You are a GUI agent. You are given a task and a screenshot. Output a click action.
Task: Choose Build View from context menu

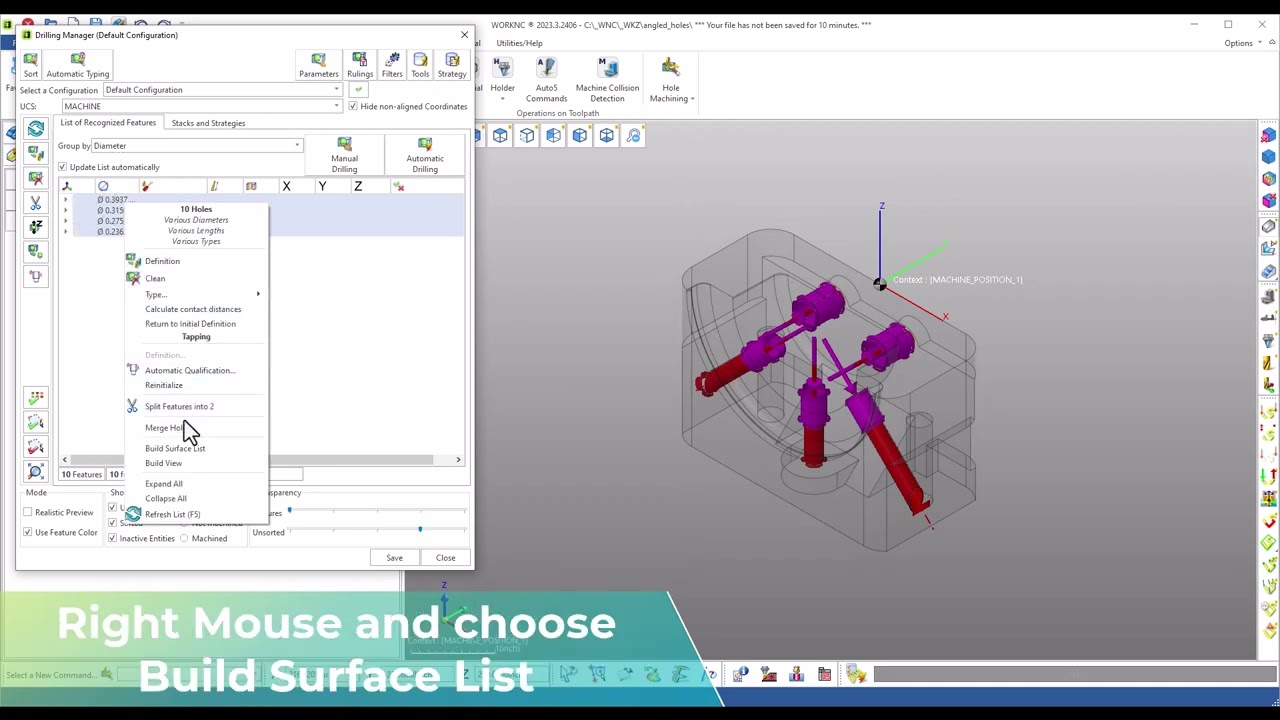click(x=163, y=463)
